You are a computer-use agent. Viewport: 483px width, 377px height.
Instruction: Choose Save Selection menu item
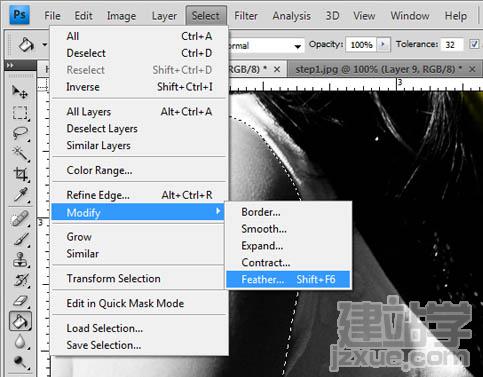pyautogui.click(x=139, y=345)
